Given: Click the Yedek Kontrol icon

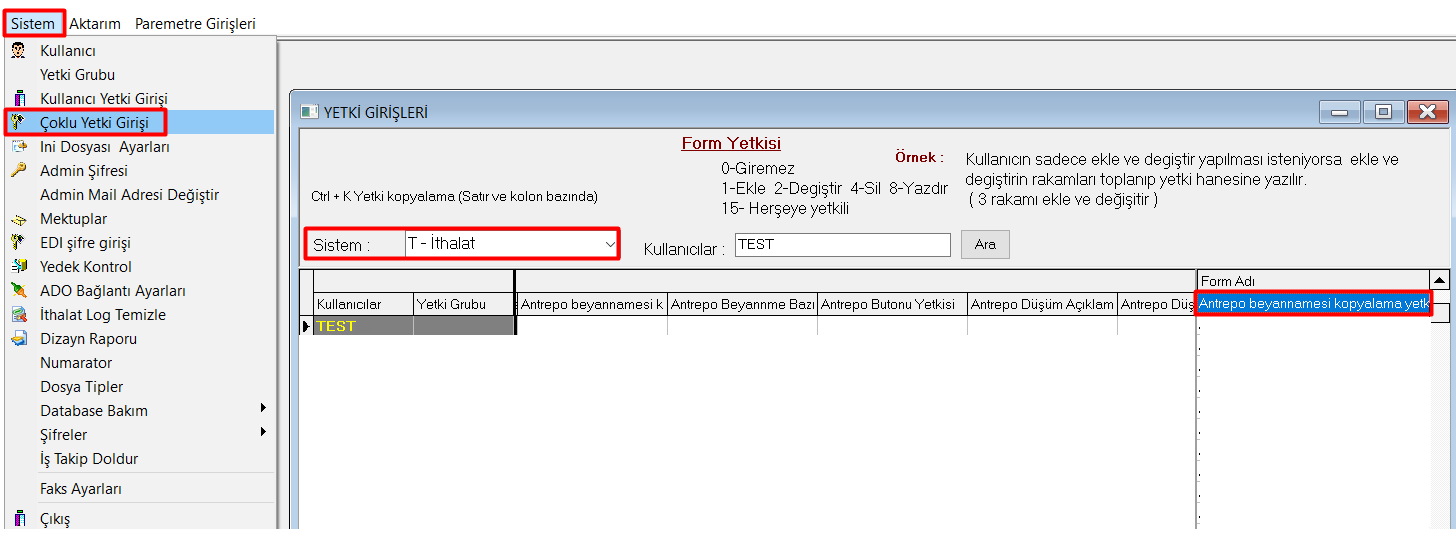Looking at the screenshot, I should click(18, 267).
